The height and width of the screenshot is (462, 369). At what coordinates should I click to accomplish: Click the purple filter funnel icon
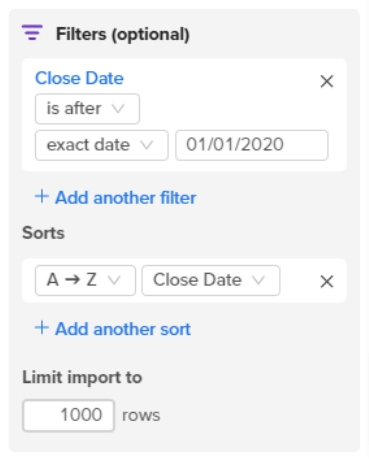[x=32, y=32]
